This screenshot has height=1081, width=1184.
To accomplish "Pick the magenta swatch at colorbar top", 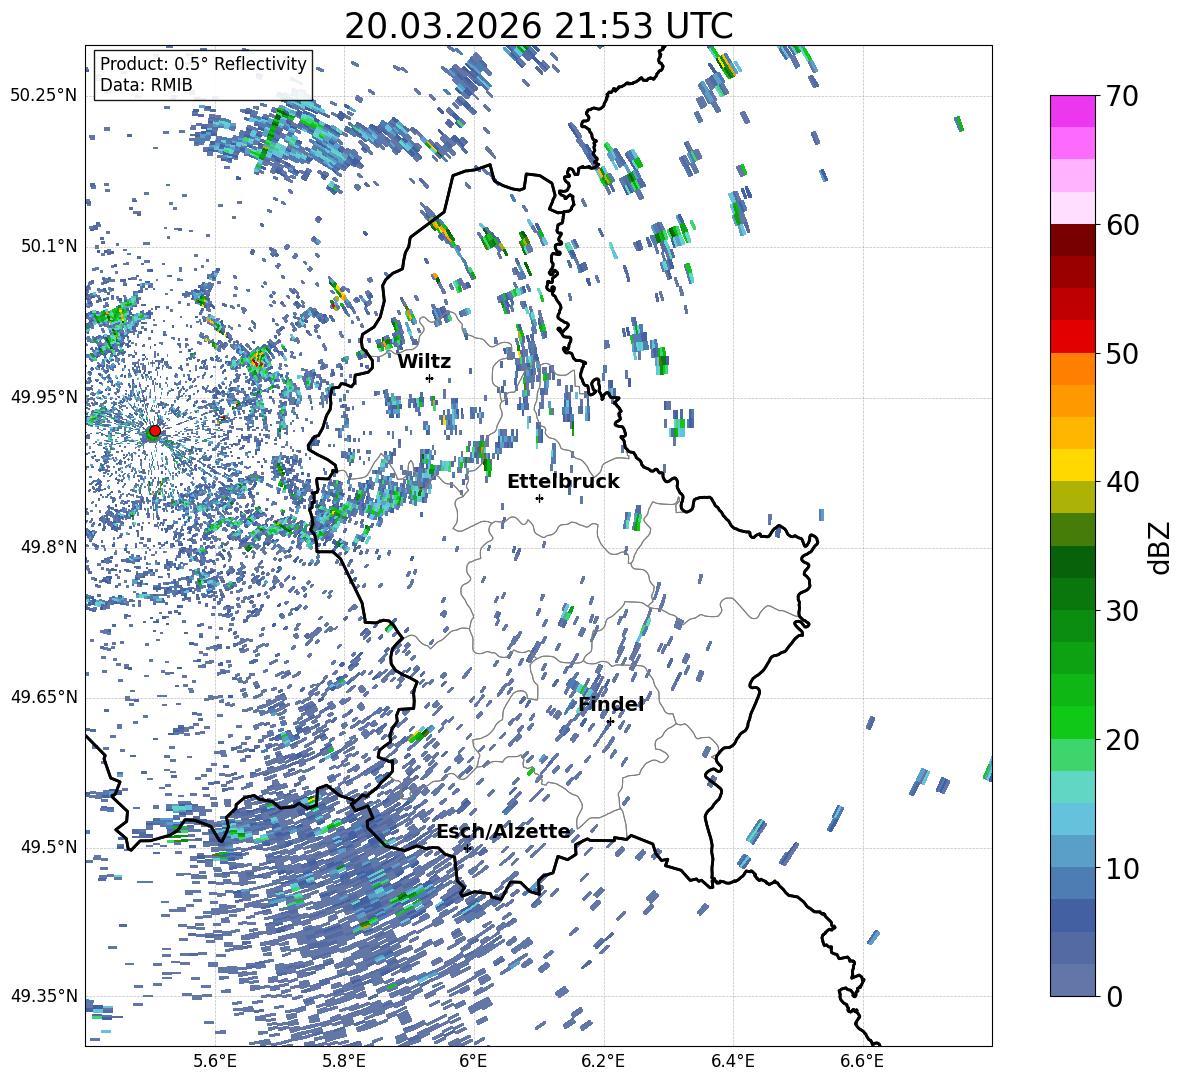I will point(1073,111).
